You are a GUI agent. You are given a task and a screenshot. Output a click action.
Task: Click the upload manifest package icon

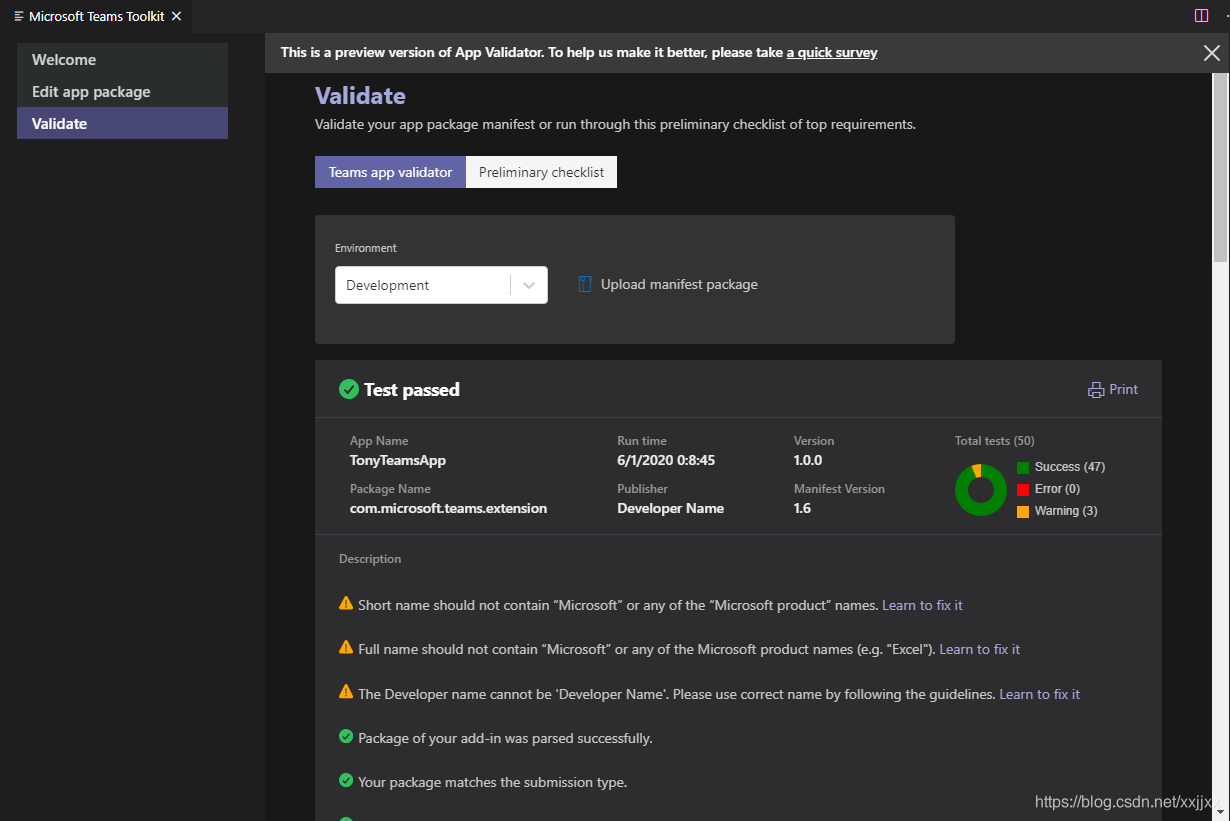(x=586, y=284)
